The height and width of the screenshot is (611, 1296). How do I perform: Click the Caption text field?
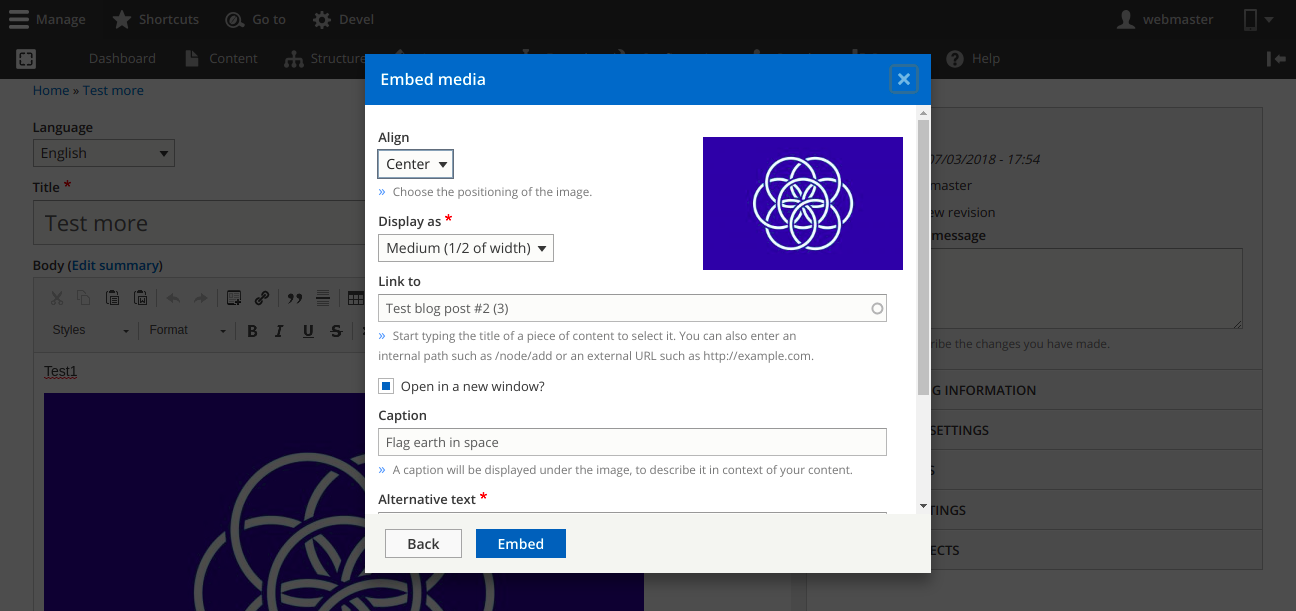pos(632,442)
